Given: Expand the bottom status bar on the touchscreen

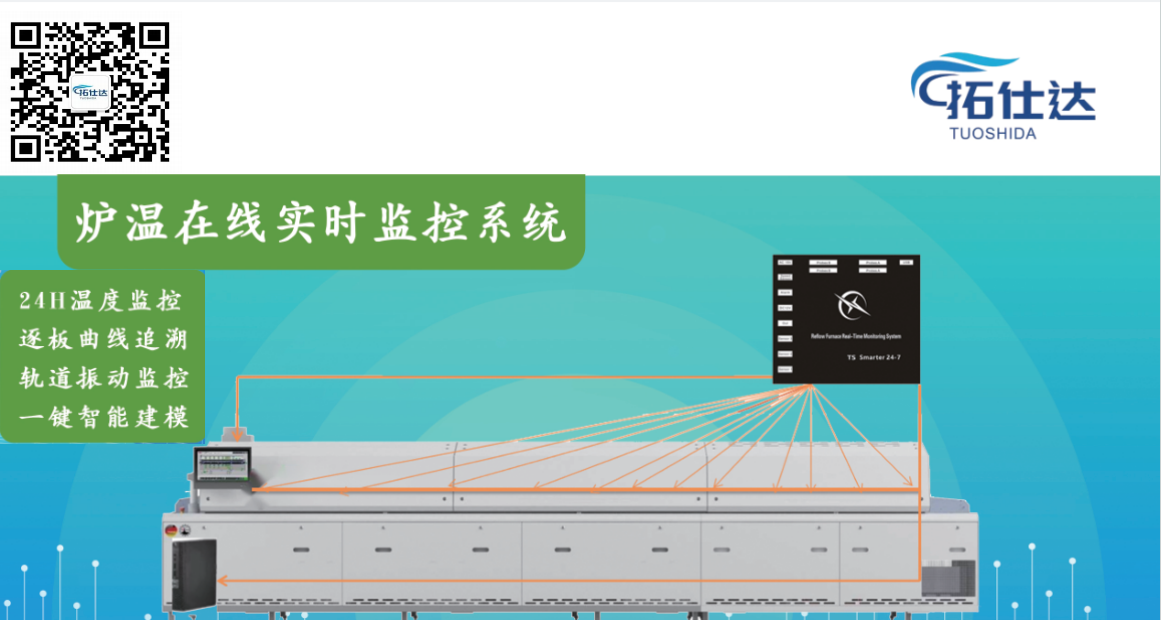Looking at the screenshot, I should (x=224, y=479).
